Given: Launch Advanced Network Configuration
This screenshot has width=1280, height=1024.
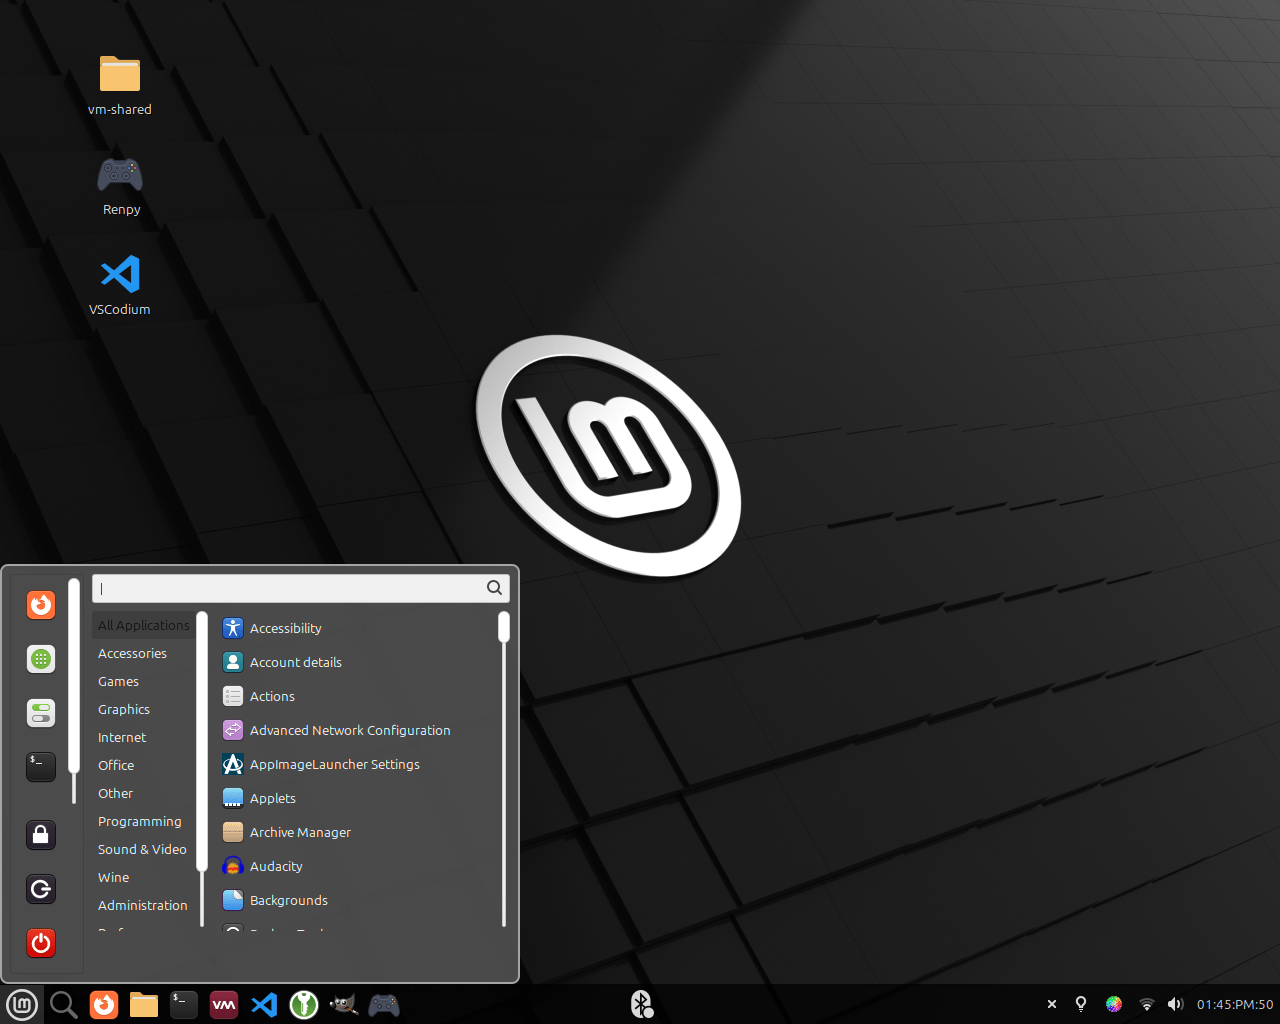Looking at the screenshot, I should coord(356,730).
